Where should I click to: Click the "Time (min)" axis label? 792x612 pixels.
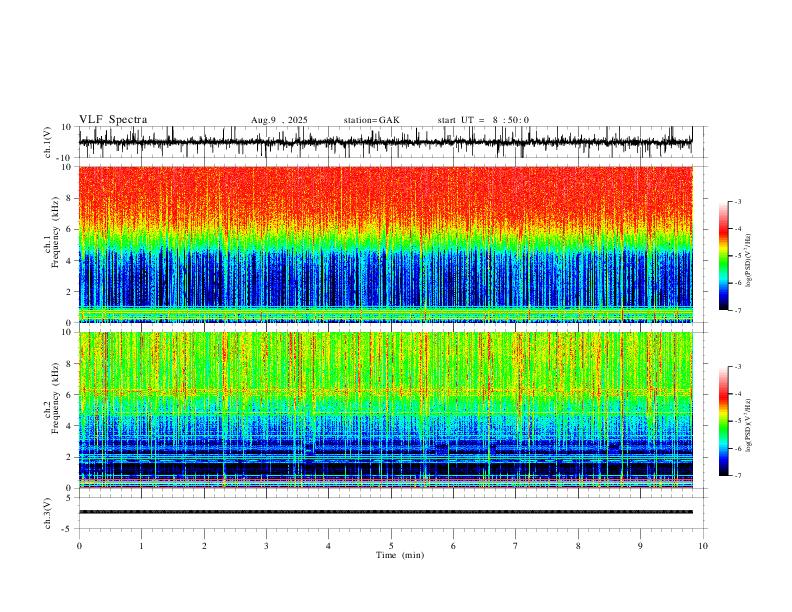[x=400, y=555]
